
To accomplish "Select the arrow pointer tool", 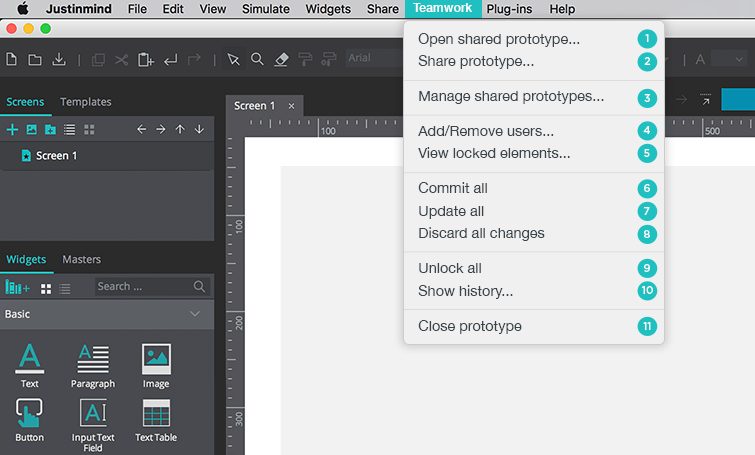I will [234, 60].
